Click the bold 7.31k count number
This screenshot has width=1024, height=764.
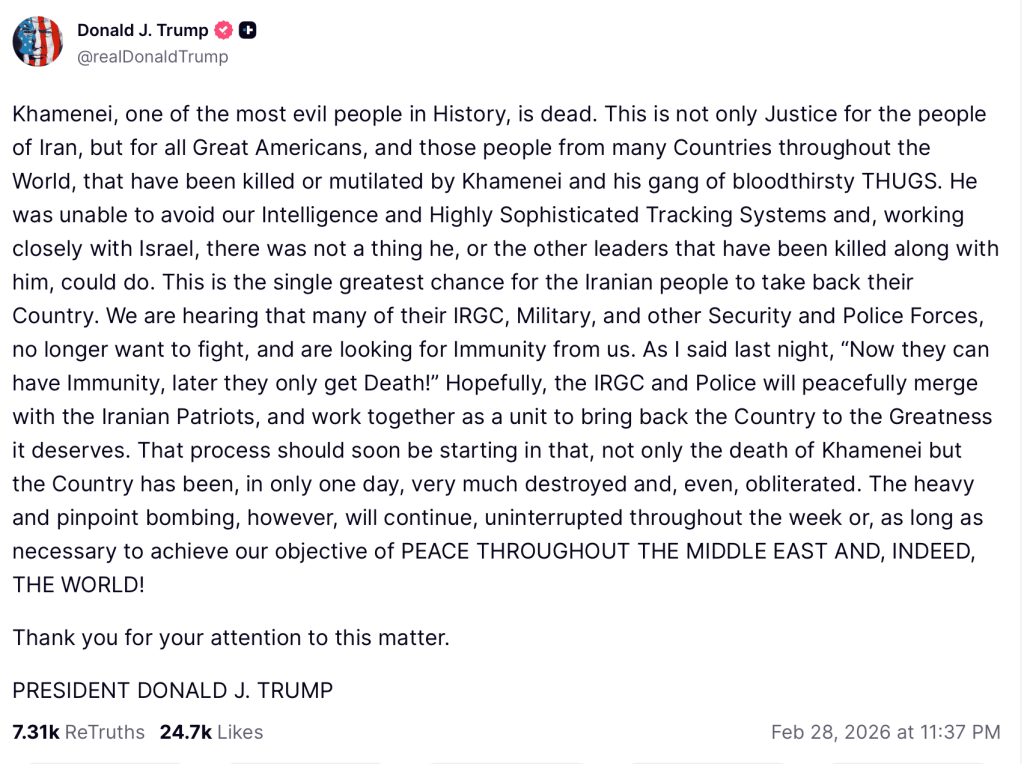tap(36, 732)
